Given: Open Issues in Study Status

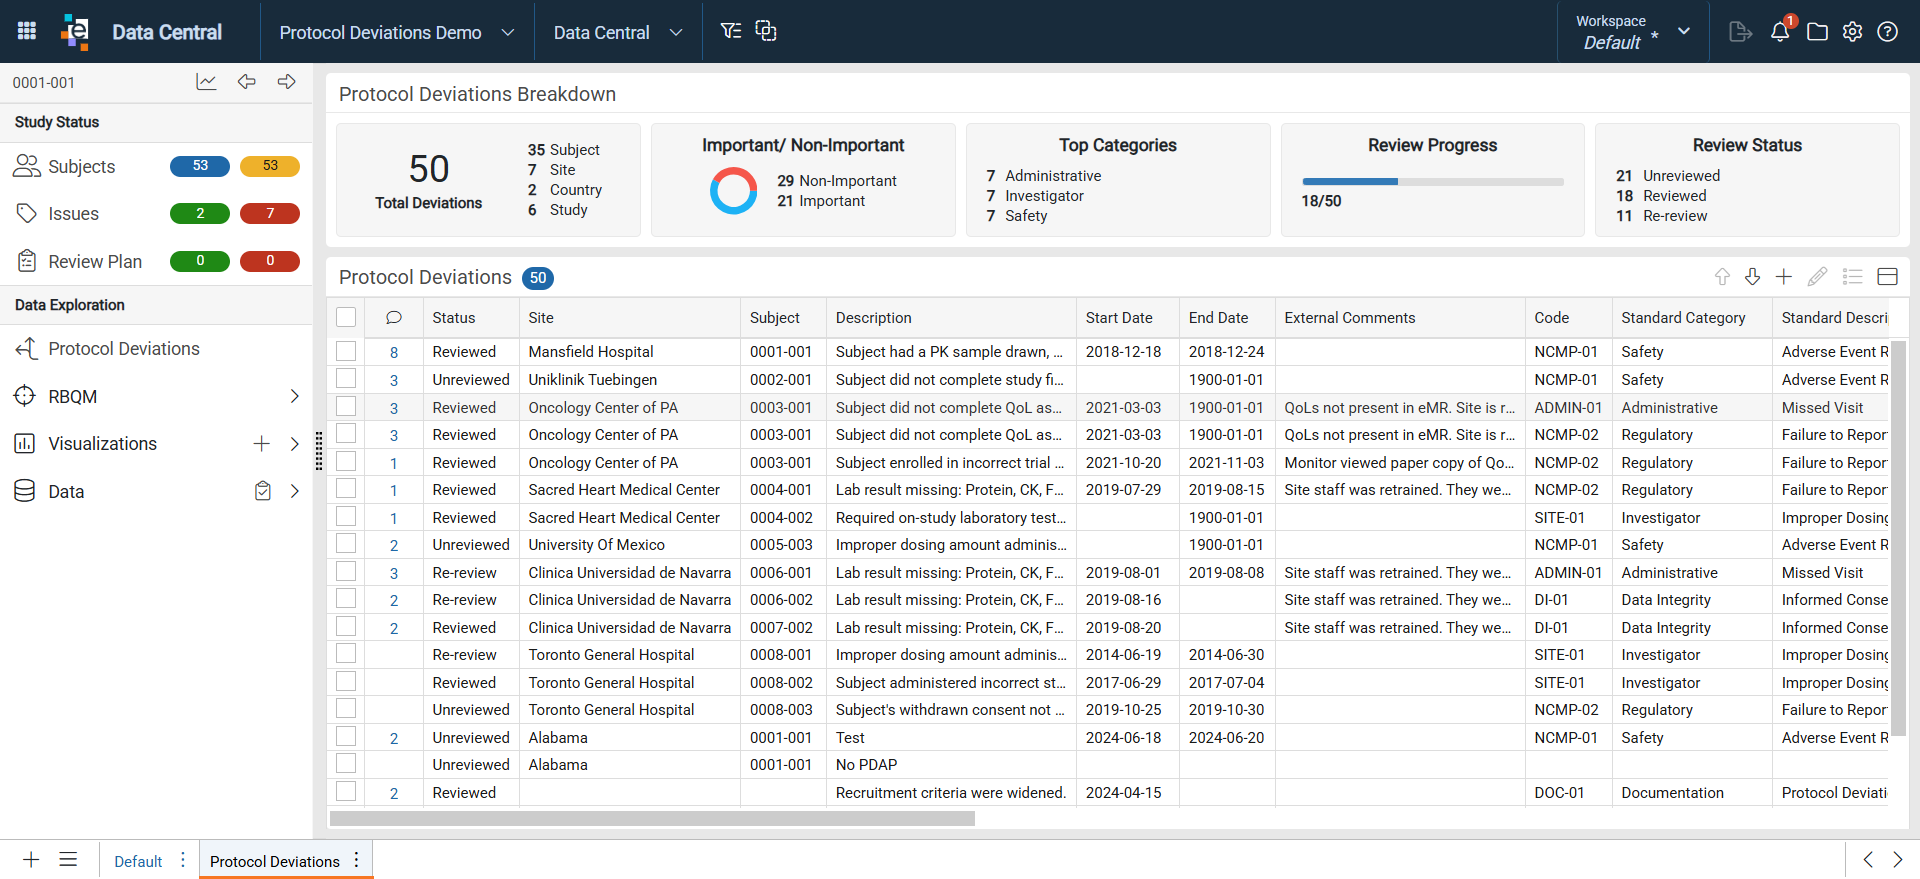Looking at the screenshot, I should point(73,213).
